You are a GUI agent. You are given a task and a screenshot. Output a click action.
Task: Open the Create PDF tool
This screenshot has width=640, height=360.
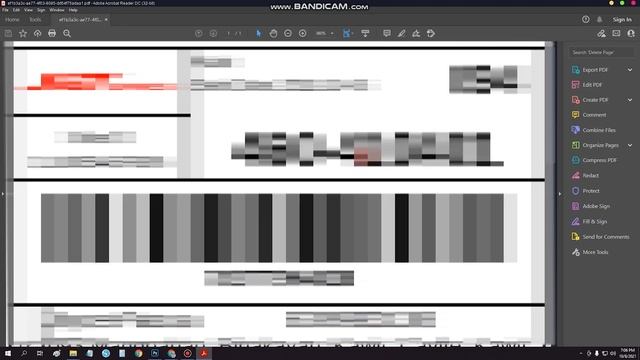595,100
